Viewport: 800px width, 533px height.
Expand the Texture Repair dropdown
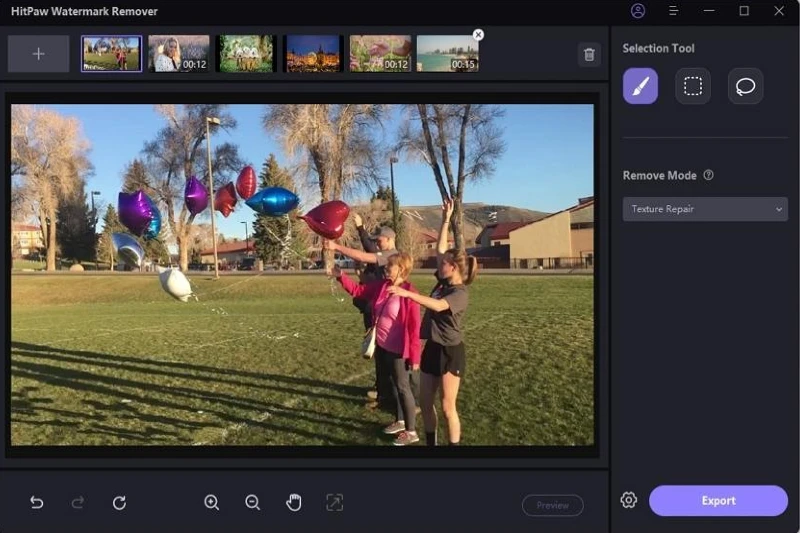click(705, 209)
